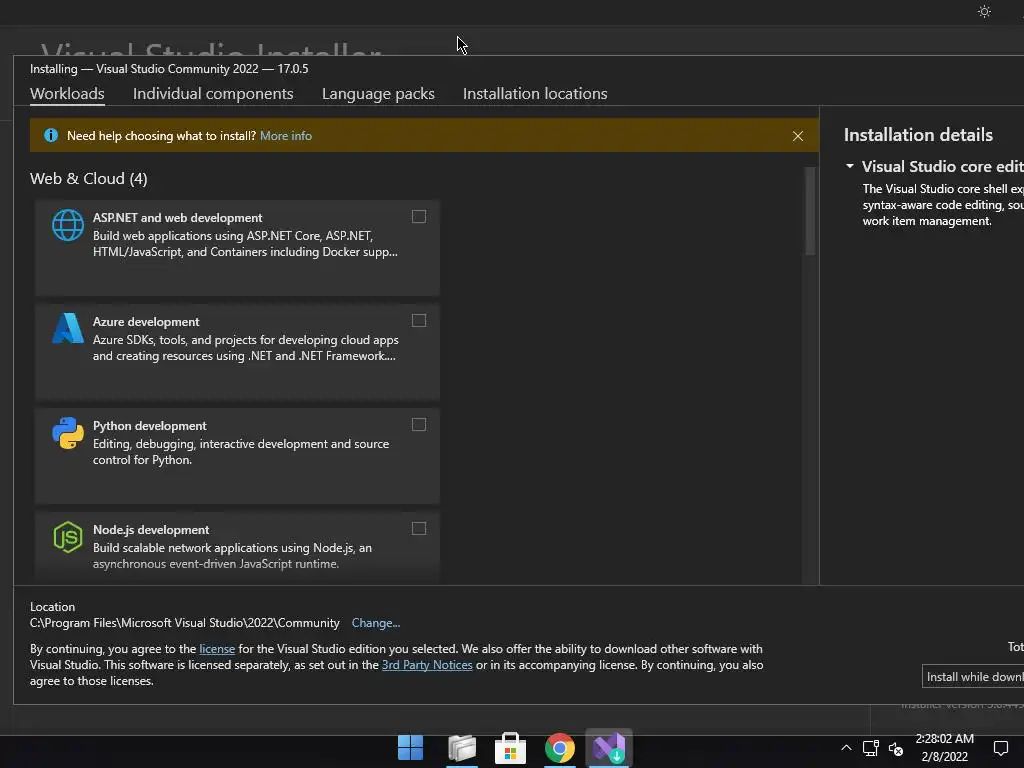This screenshot has width=1024, height=768.
Task: Switch to the Language packs tab
Action: pos(378,93)
